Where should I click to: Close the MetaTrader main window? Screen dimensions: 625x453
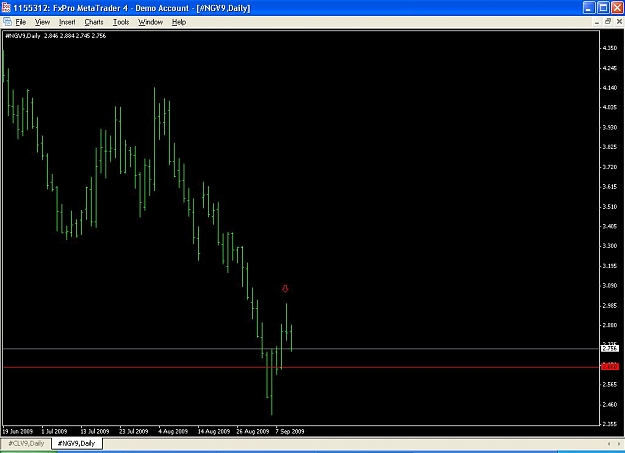click(x=617, y=8)
